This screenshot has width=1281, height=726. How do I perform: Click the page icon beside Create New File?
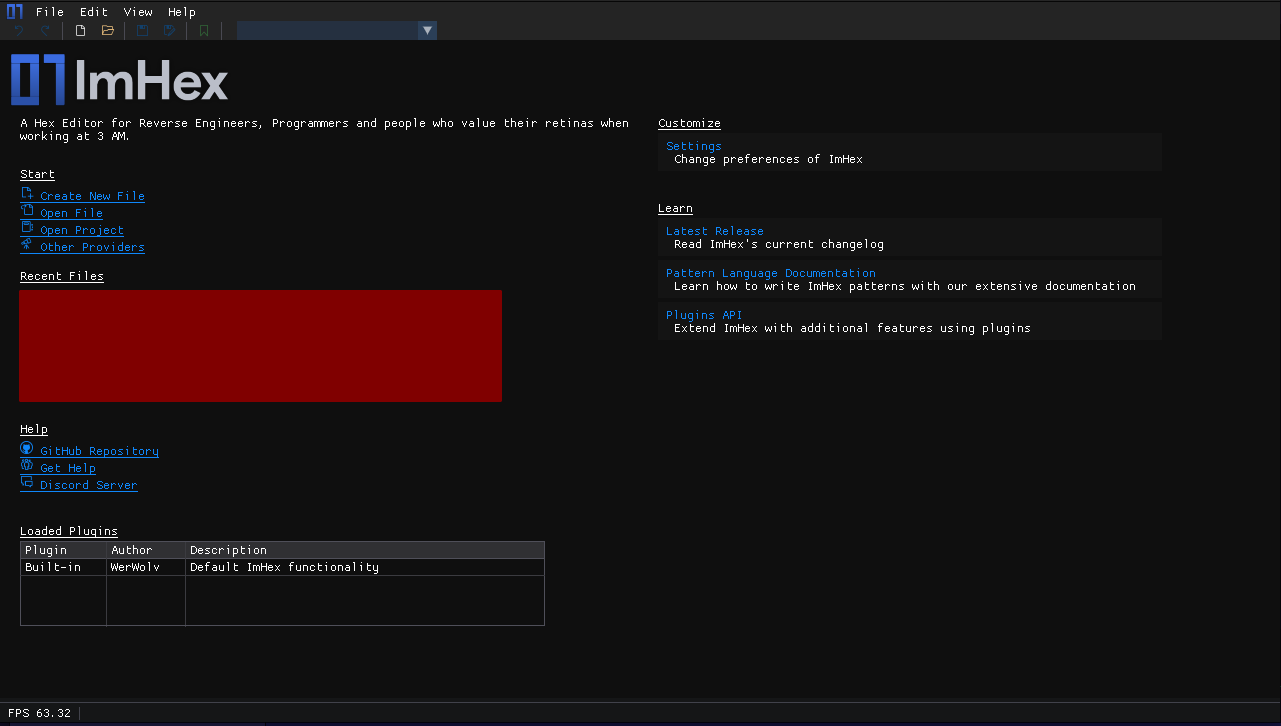tap(27, 194)
